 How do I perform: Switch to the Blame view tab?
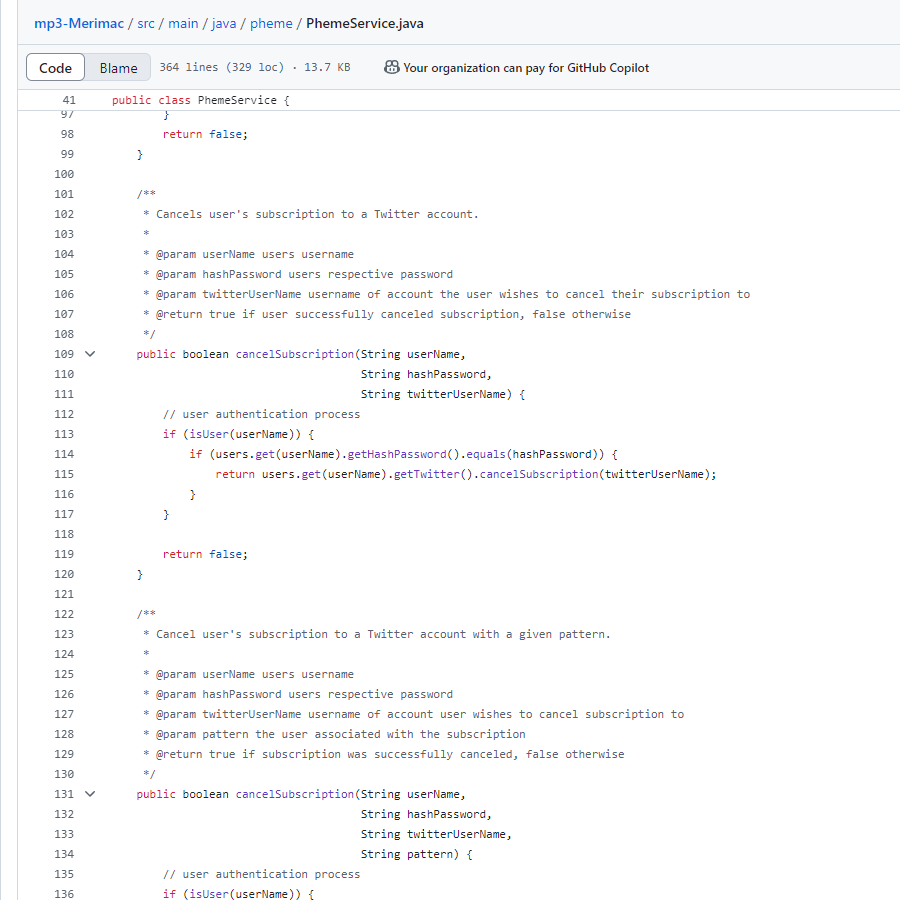pos(118,68)
